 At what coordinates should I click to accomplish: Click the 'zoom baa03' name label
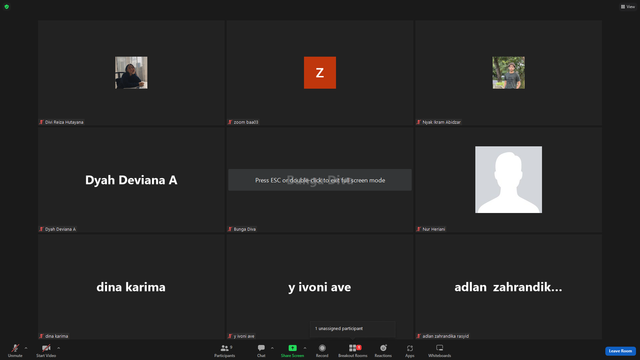pos(243,122)
